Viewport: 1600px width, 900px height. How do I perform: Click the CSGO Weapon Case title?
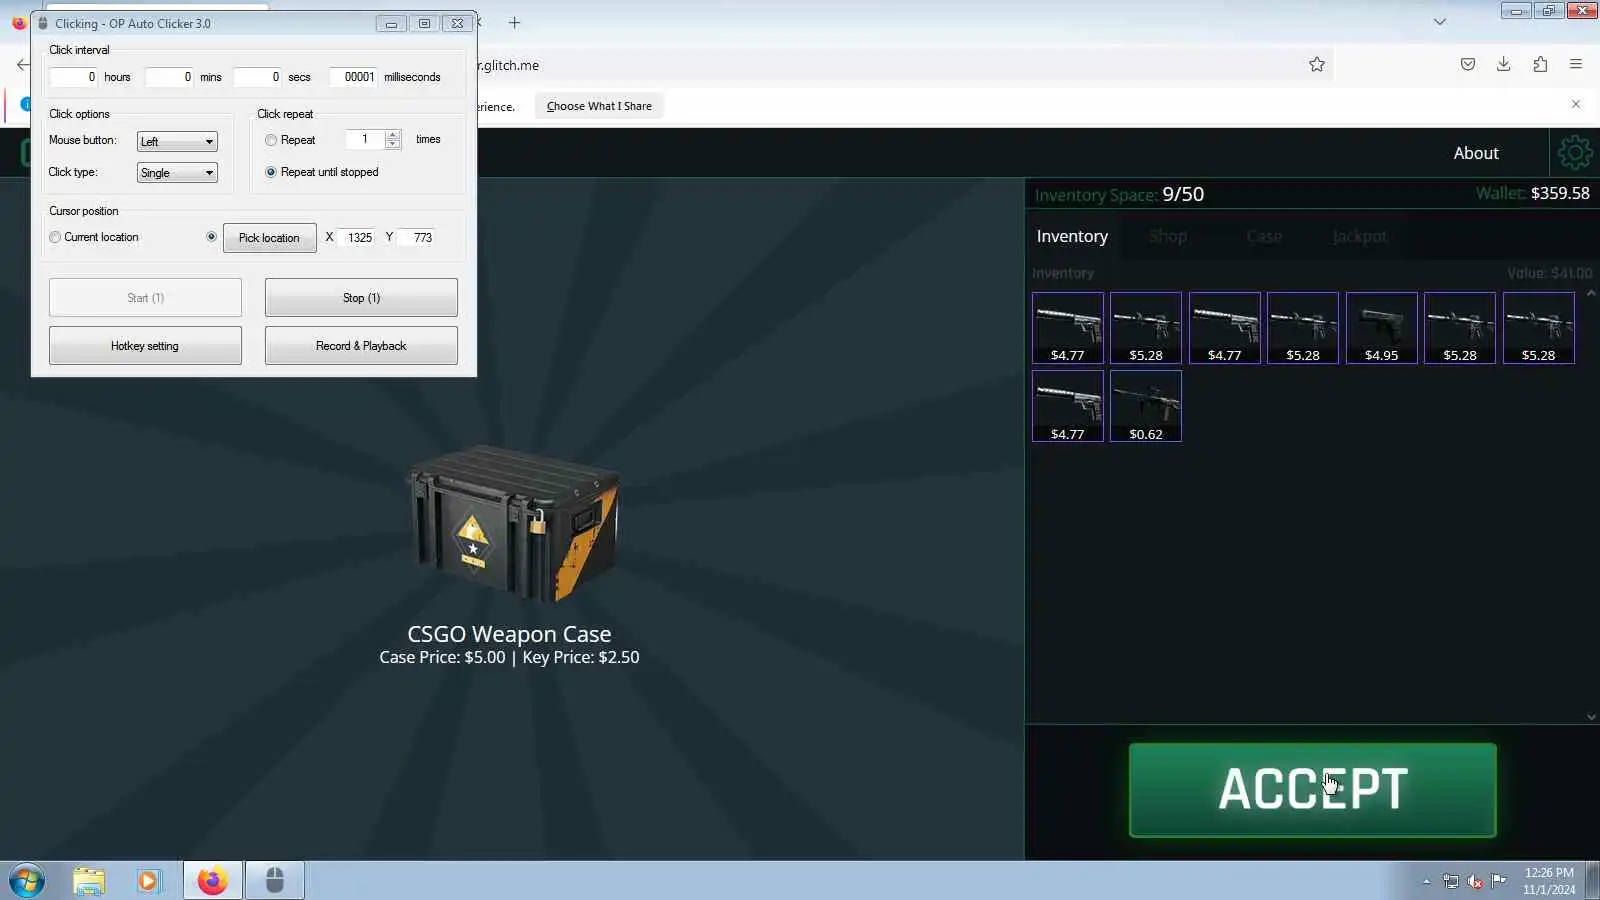pyautogui.click(x=509, y=634)
